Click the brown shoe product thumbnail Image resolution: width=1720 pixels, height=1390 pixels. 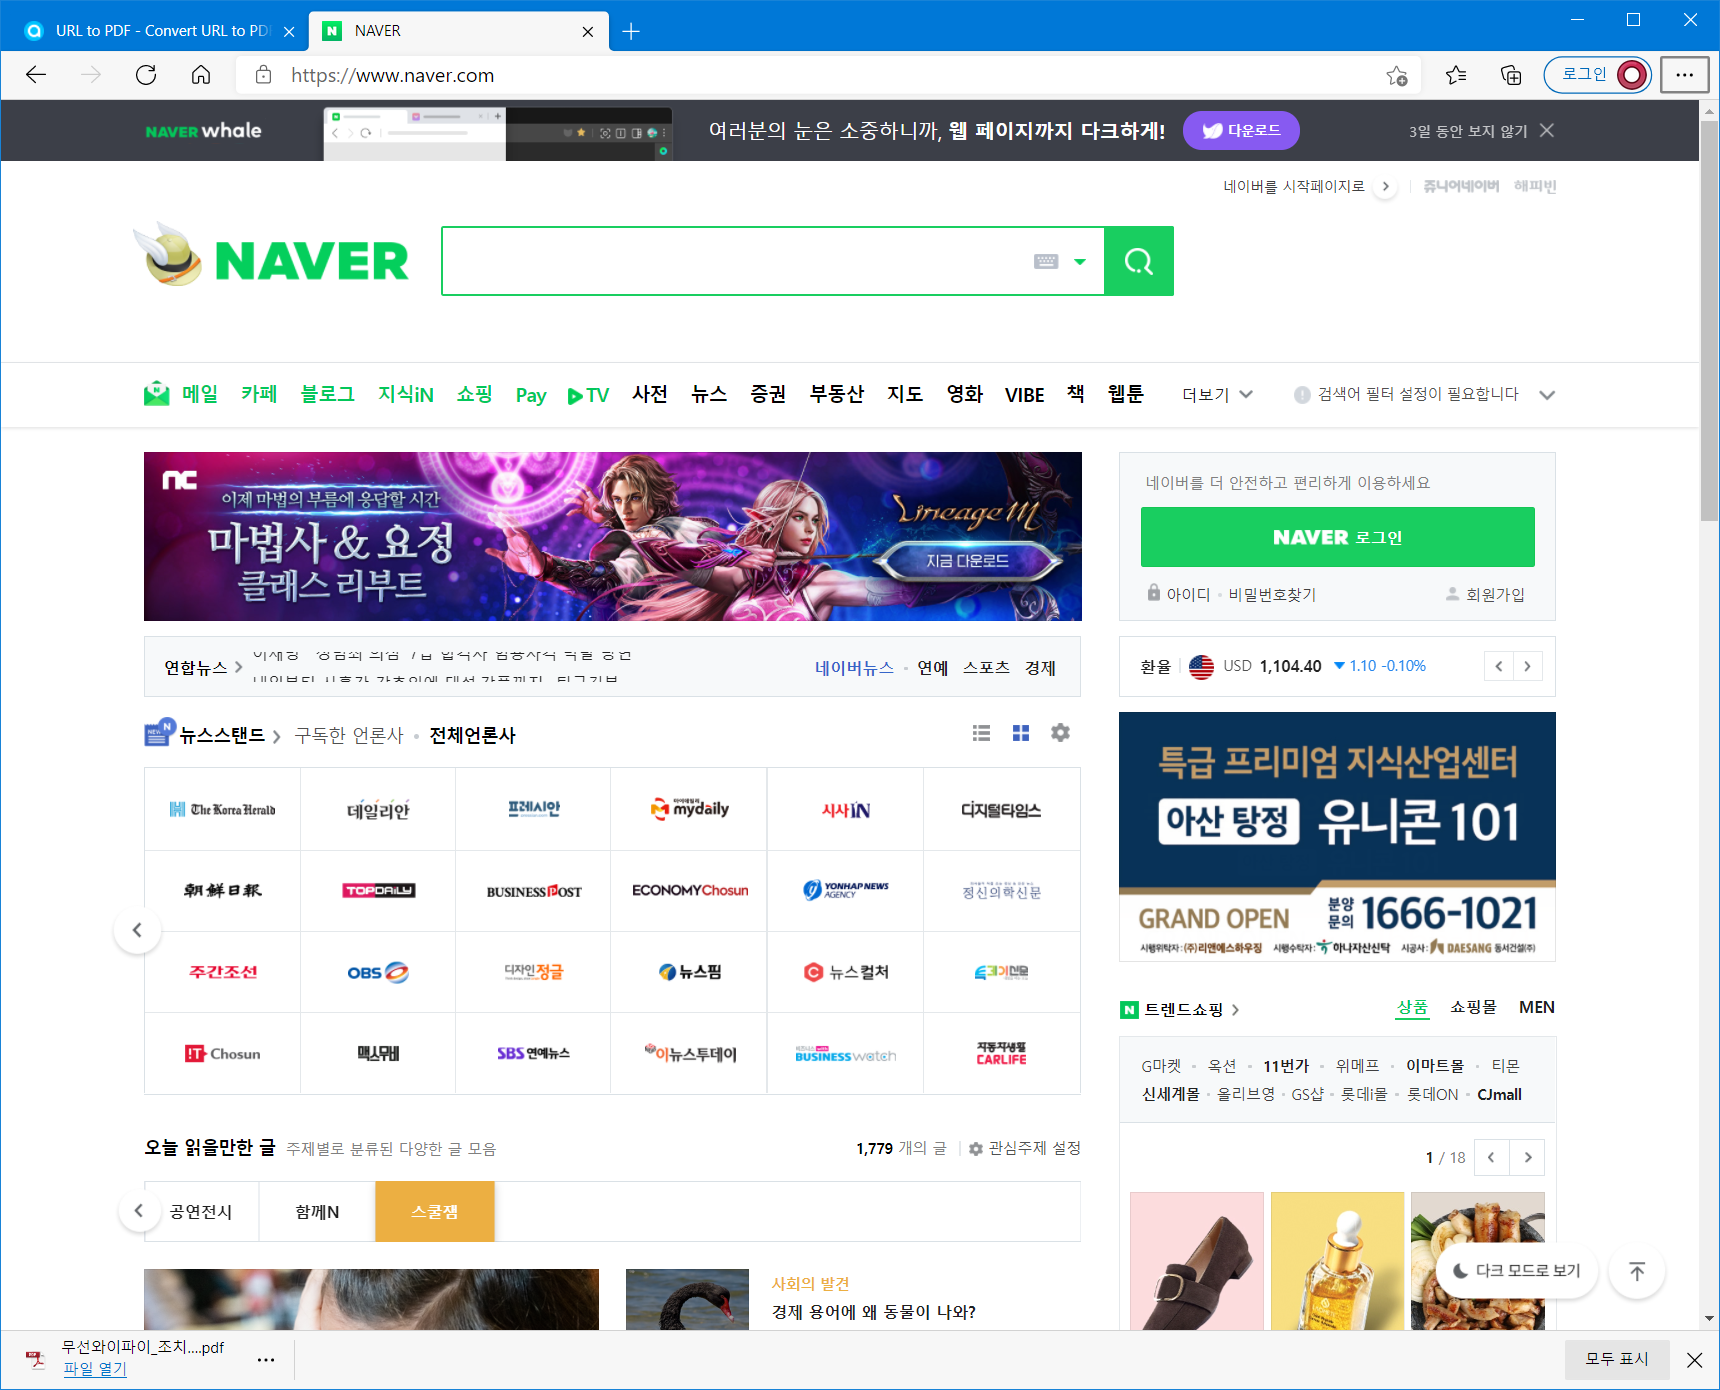[x=1197, y=1261]
